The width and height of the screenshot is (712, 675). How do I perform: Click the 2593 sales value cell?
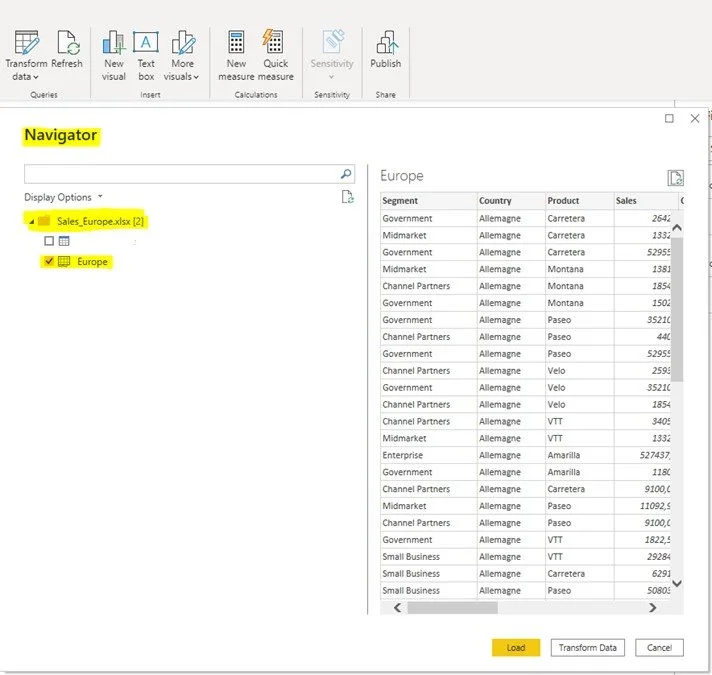click(x=642, y=371)
